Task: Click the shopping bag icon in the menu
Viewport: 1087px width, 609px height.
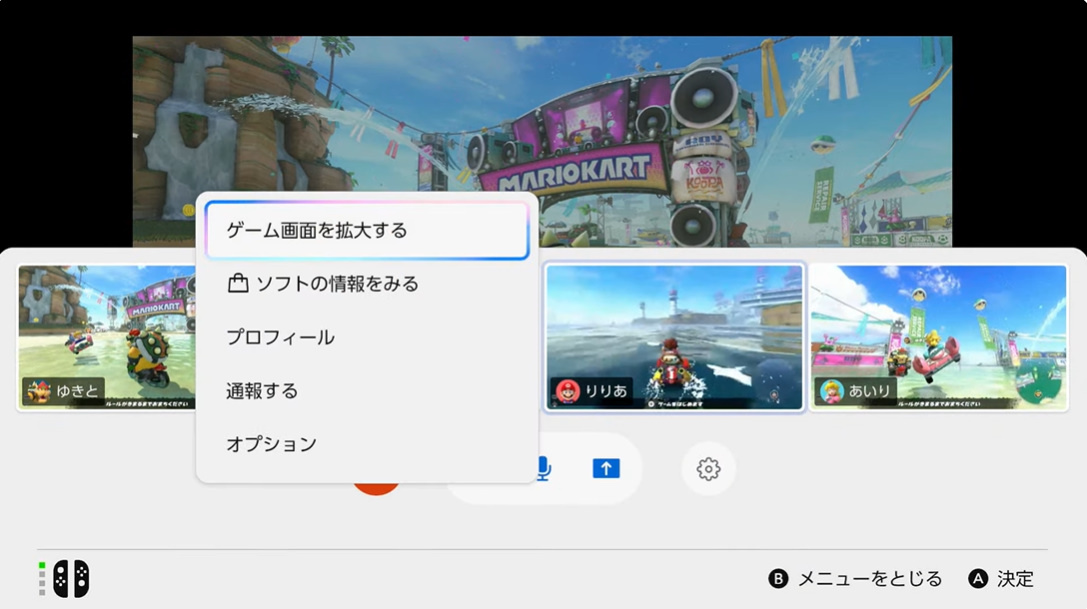Action: [237, 284]
